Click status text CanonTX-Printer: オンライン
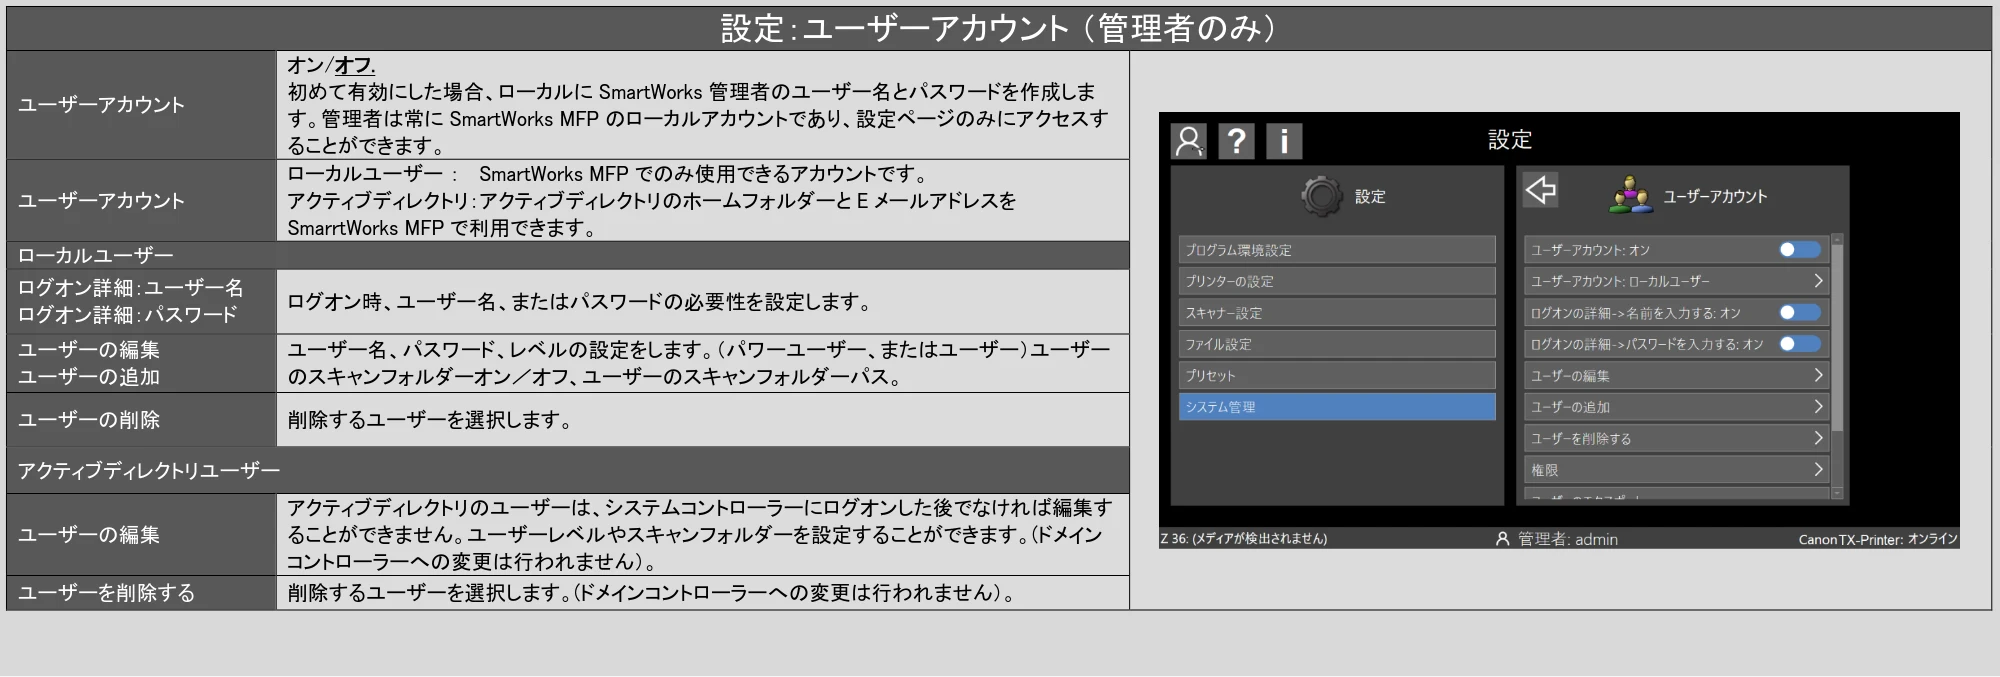Image resolution: width=2000 pixels, height=677 pixels. tap(1877, 539)
